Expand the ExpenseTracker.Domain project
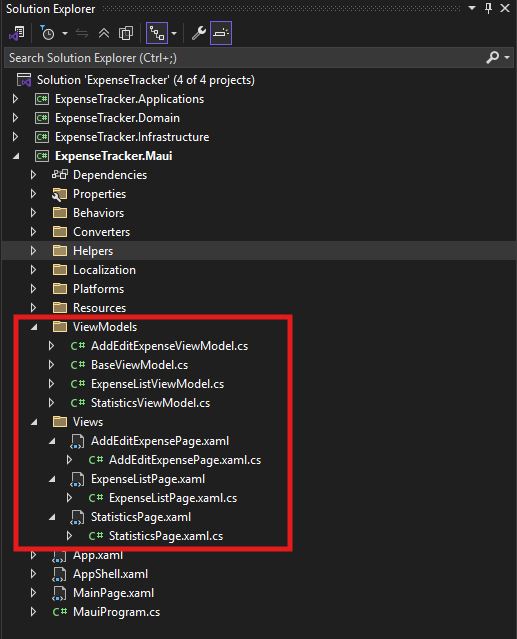Screen dimensions: 517x639 15,118
